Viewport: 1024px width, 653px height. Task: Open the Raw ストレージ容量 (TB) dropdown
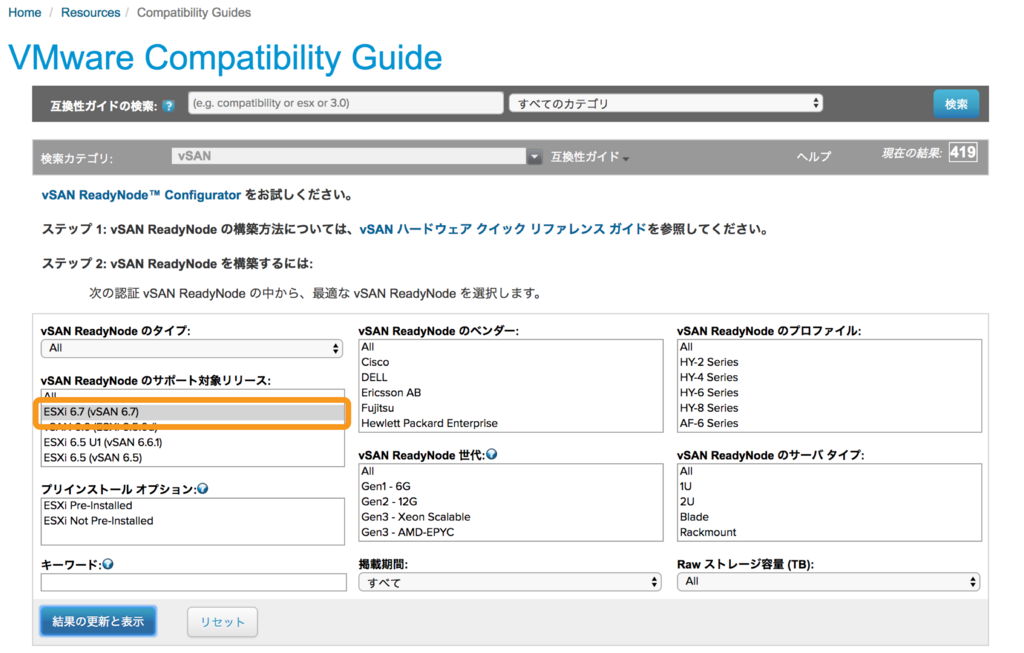tap(829, 581)
